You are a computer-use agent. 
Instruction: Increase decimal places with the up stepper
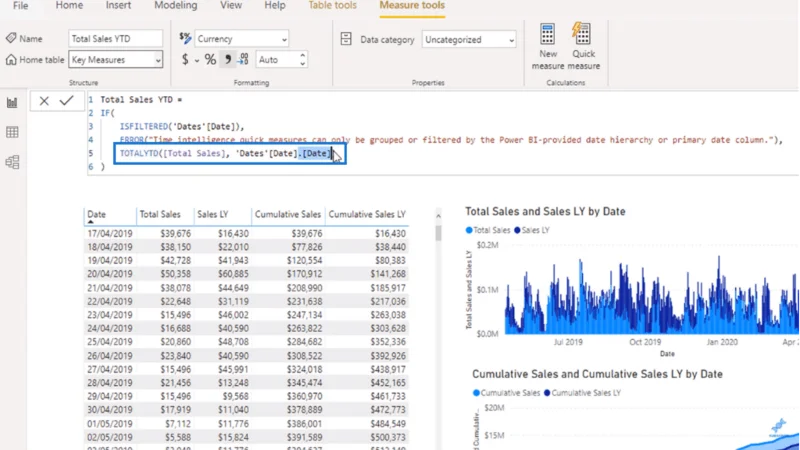(x=303, y=56)
